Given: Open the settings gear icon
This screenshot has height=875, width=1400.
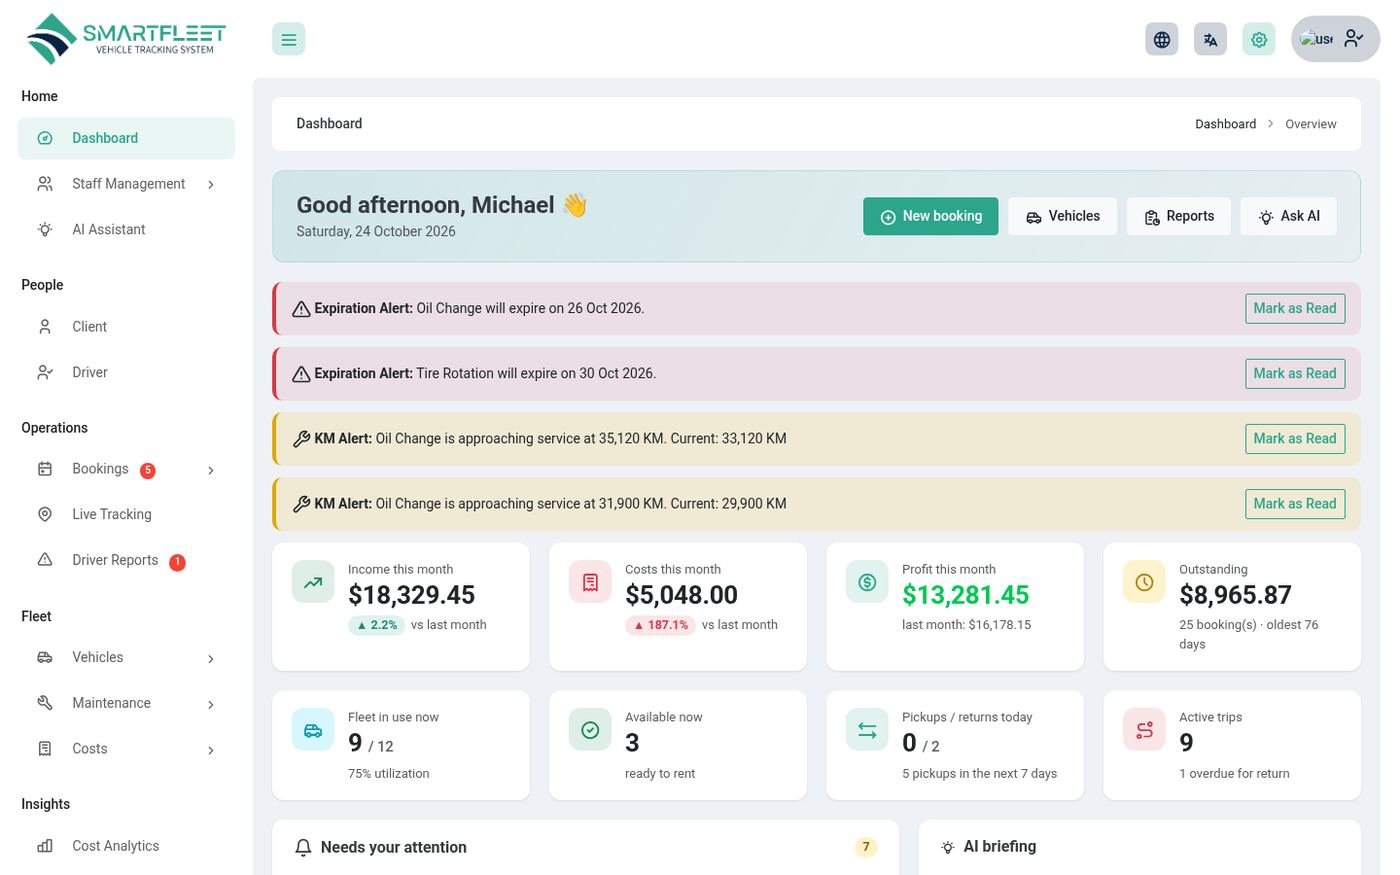Looking at the screenshot, I should (1259, 39).
